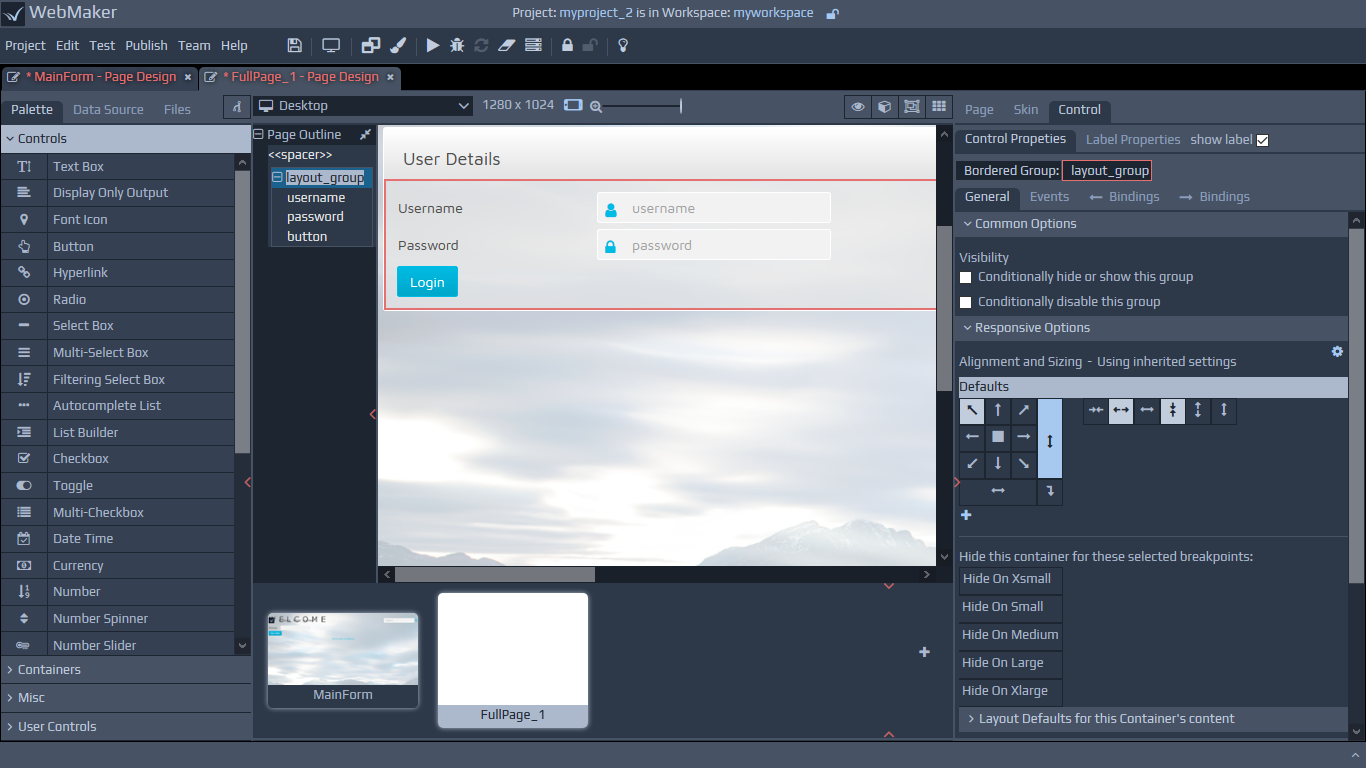This screenshot has height=768, width=1366.
Task: Open the gear settings for Alignment and Sizing
Action: [1337, 352]
